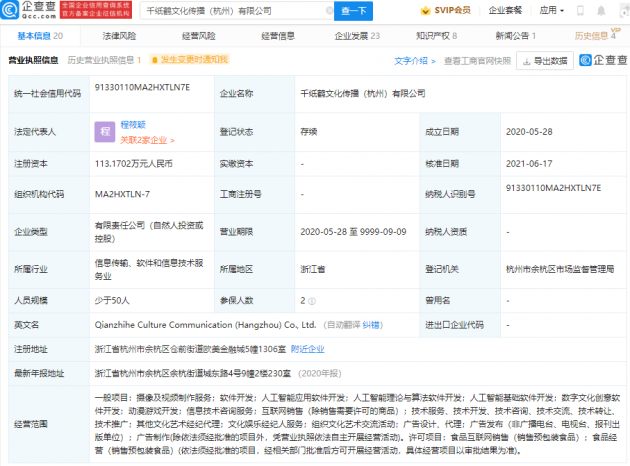Click the 关联2家企业 link
Image resolution: width=630 pixels, height=466 pixels.
pos(142,139)
